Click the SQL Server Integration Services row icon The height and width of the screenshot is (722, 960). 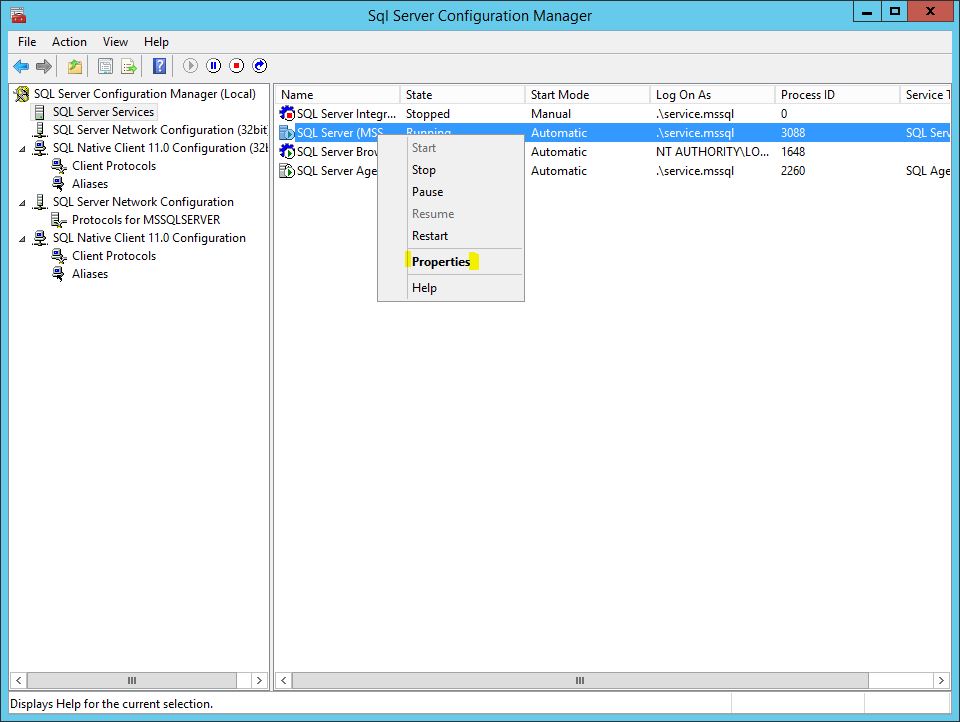tap(287, 113)
